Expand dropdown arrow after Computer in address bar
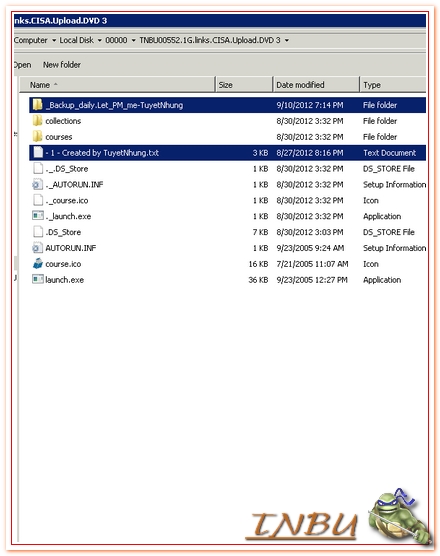Viewport: 440px width, 556px height. 54,40
